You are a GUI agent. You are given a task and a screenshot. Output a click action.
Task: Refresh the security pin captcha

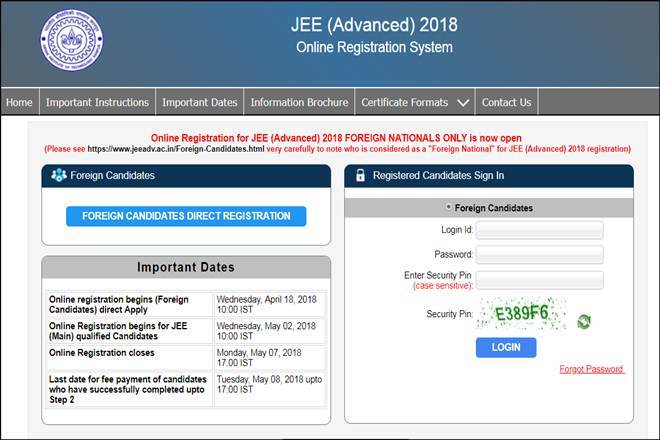click(584, 322)
